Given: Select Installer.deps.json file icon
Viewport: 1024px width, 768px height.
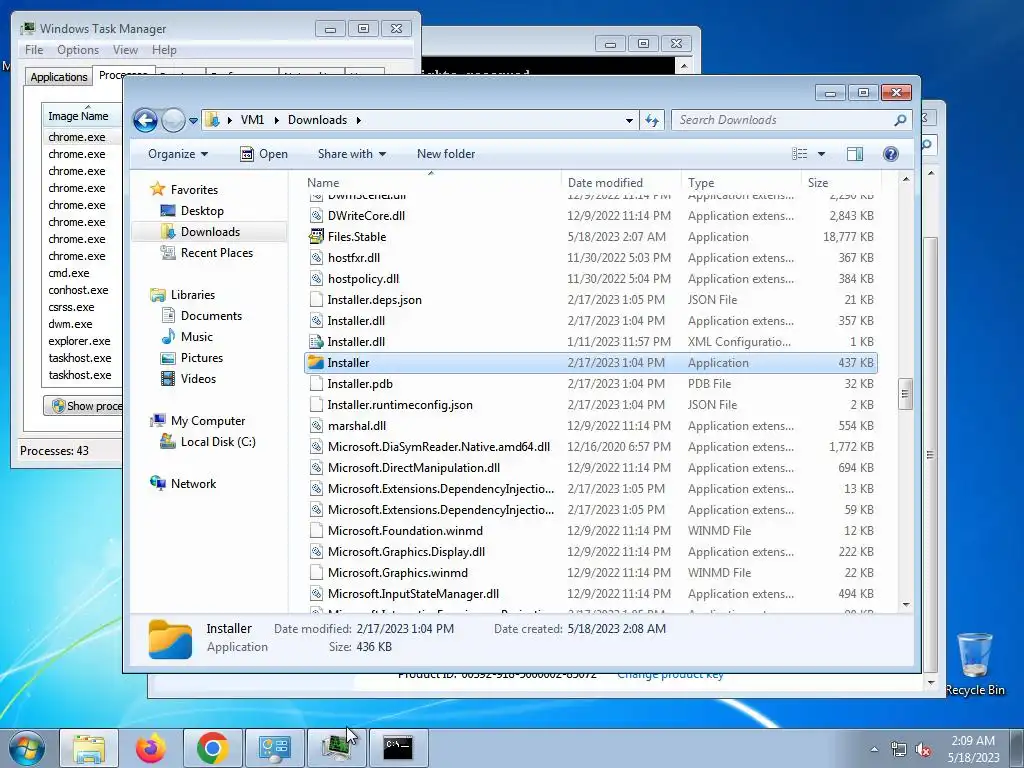Looking at the screenshot, I should [x=316, y=300].
